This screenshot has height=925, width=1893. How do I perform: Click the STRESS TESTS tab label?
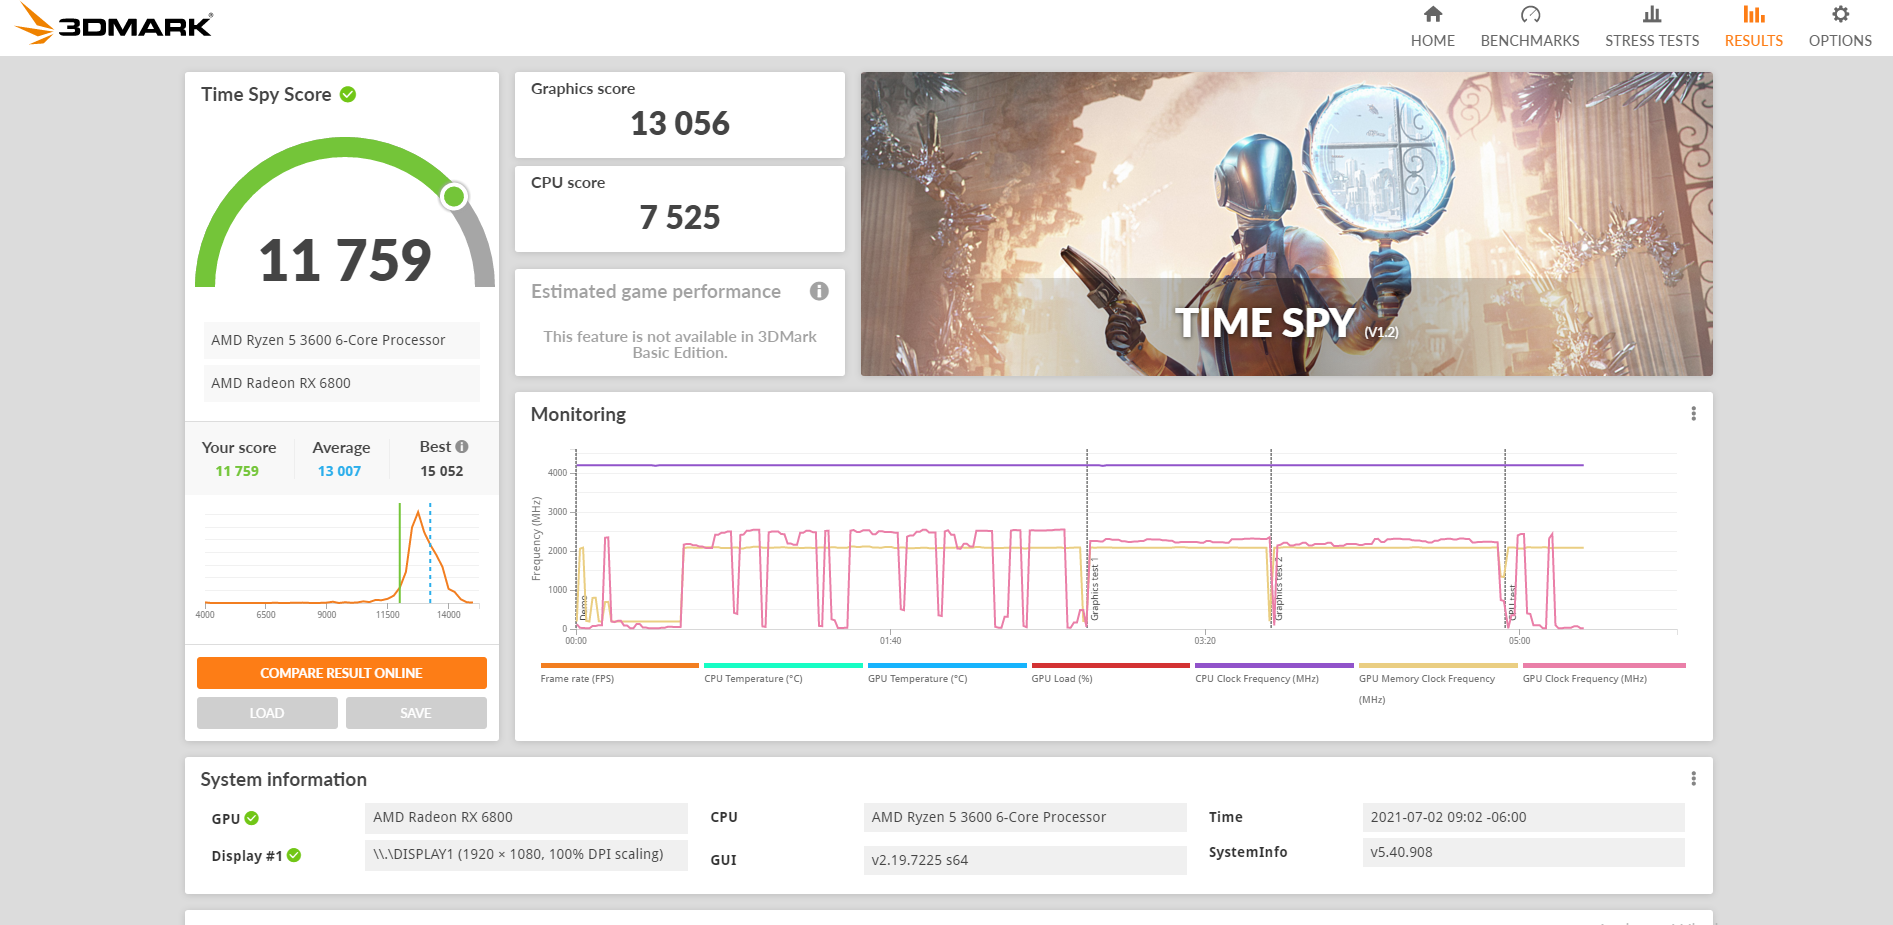click(x=1652, y=41)
